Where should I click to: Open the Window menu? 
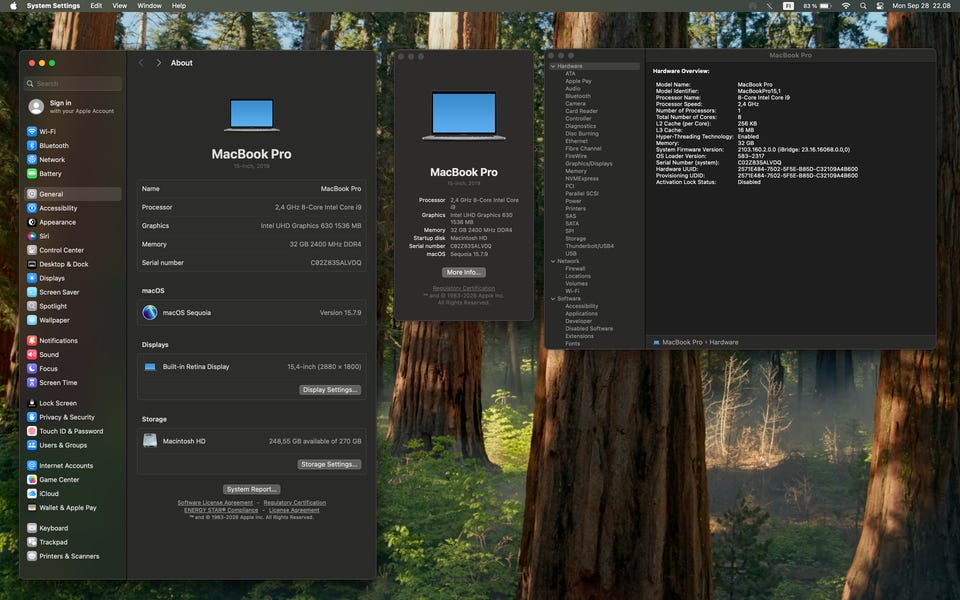[149, 6]
